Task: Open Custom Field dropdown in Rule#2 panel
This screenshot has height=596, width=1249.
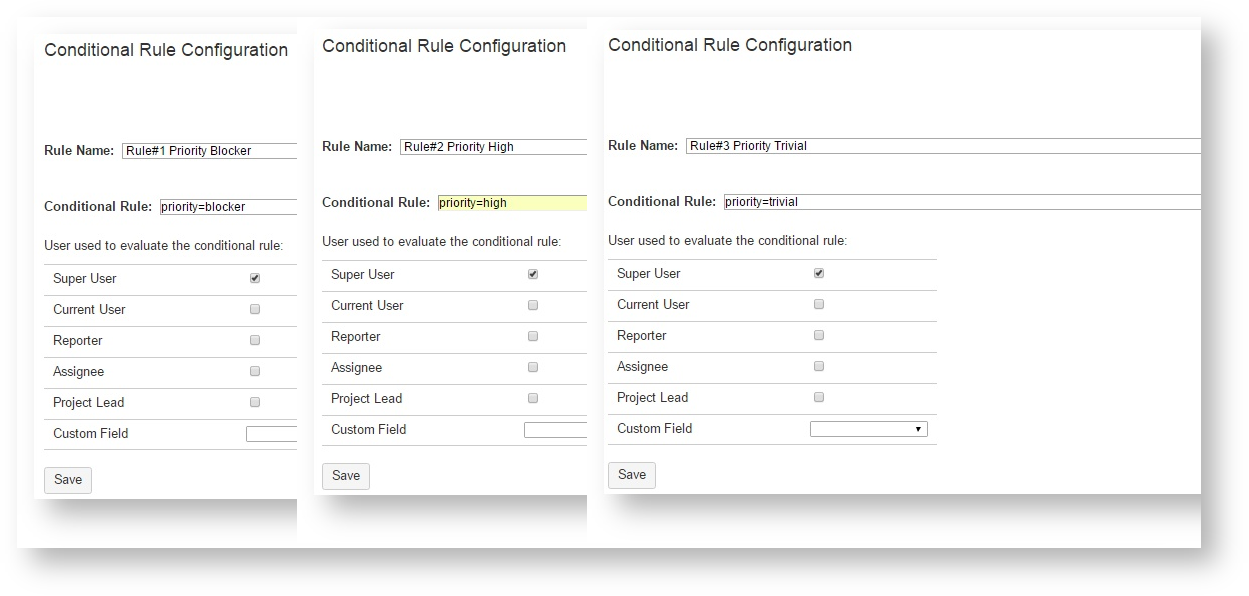Action: tap(554, 430)
